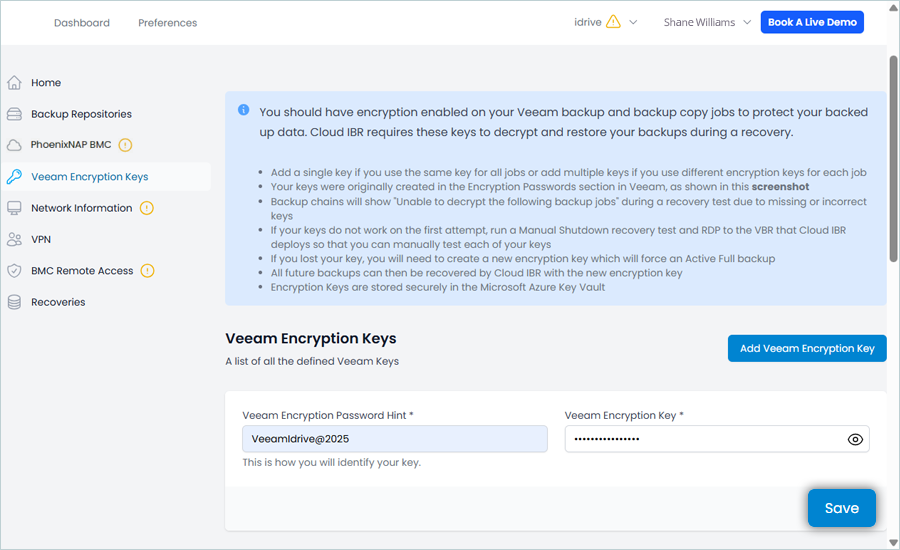Click warning badge next to Network Information
The height and width of the screenshot is (550, 900).
147,208
